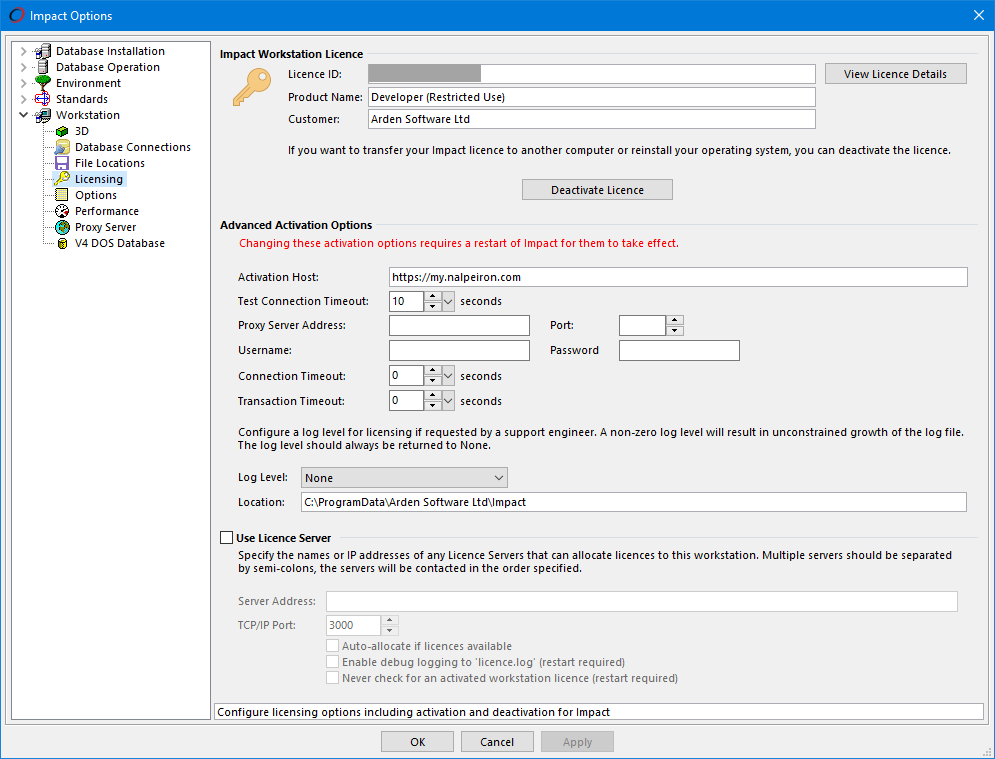Increase the proxy Port value
Screen dimensions: 995x759
click(x=675, y=320)
